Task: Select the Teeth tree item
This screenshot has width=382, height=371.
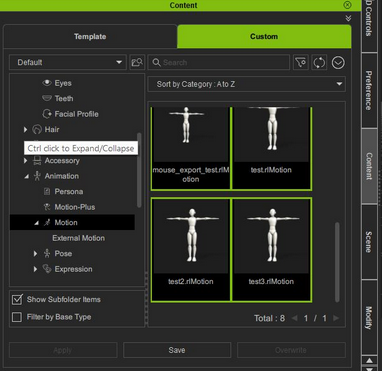Action: pyautogui.click(x=64, y=98)
